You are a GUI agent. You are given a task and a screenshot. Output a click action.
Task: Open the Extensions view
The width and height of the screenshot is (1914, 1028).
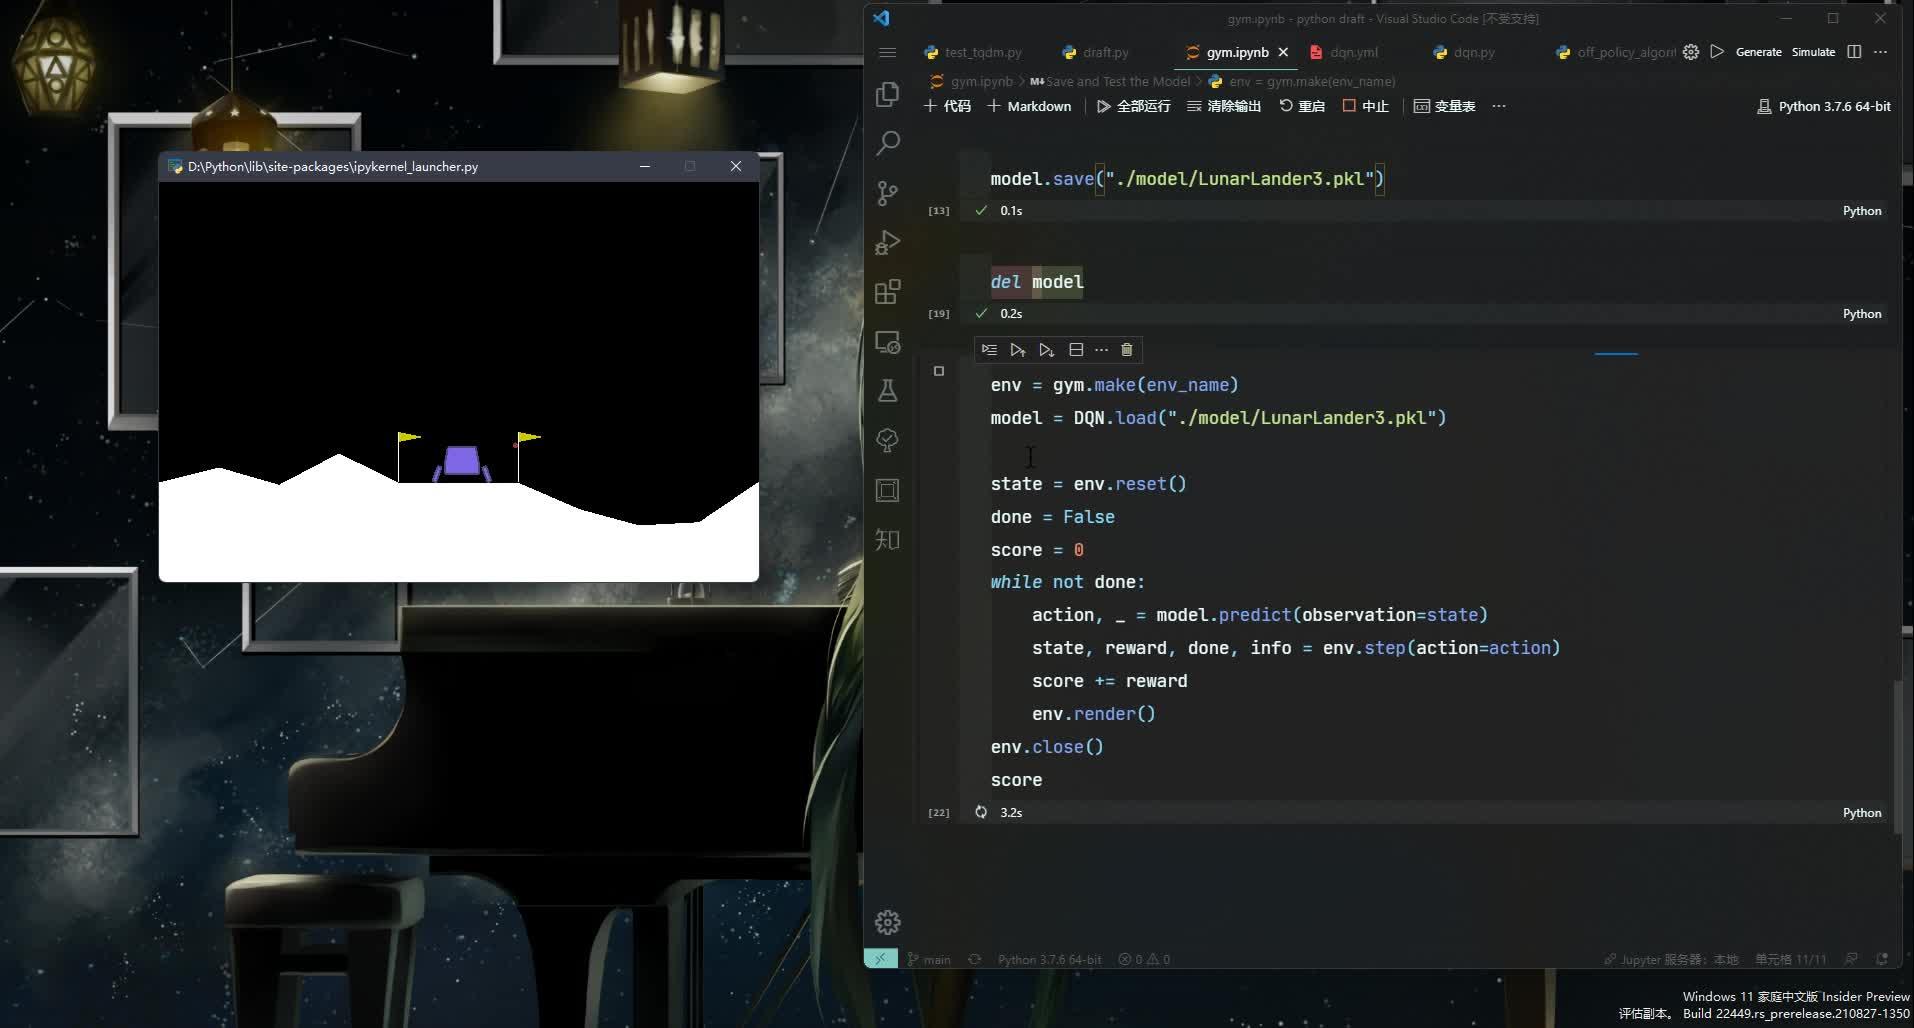click(x=887, y=292)
